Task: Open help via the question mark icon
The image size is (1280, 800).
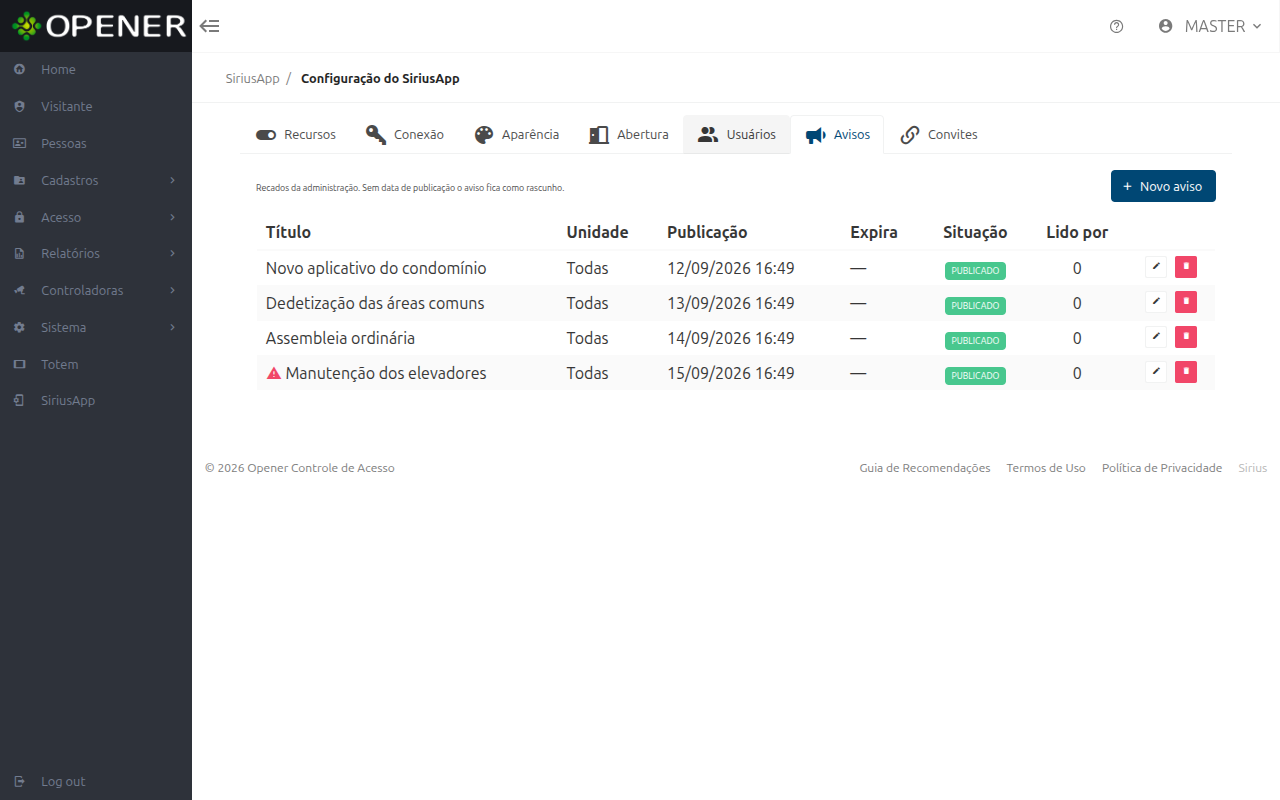Action: click(x=1117, y=27)
